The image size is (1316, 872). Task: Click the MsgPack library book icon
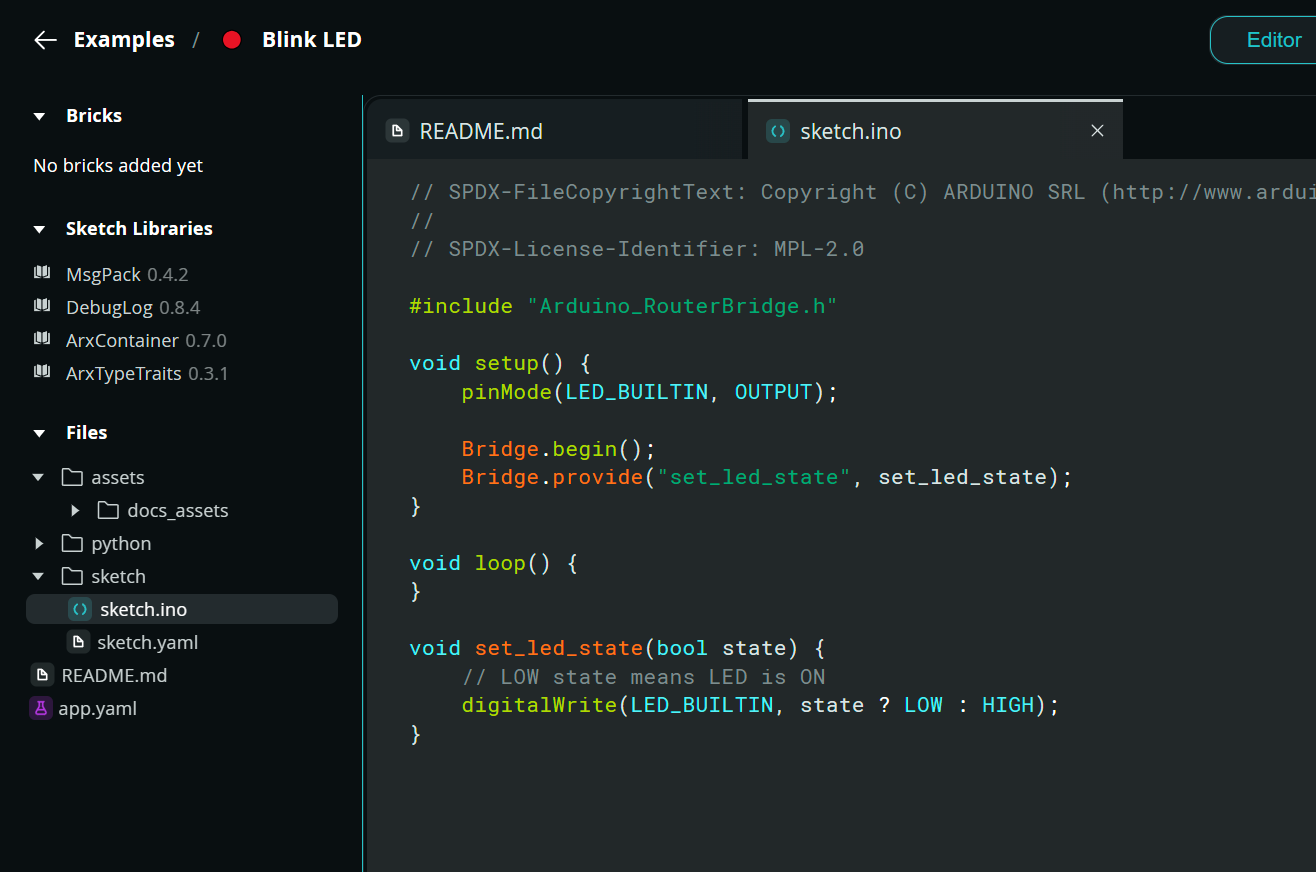(x=42, y=273)
